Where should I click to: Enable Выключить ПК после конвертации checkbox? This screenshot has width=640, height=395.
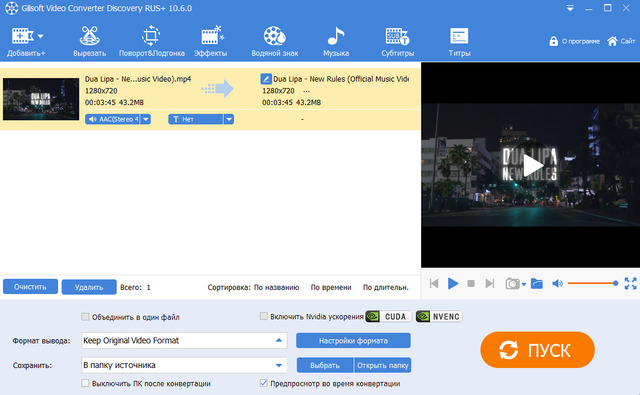click(x=85, y=383)
